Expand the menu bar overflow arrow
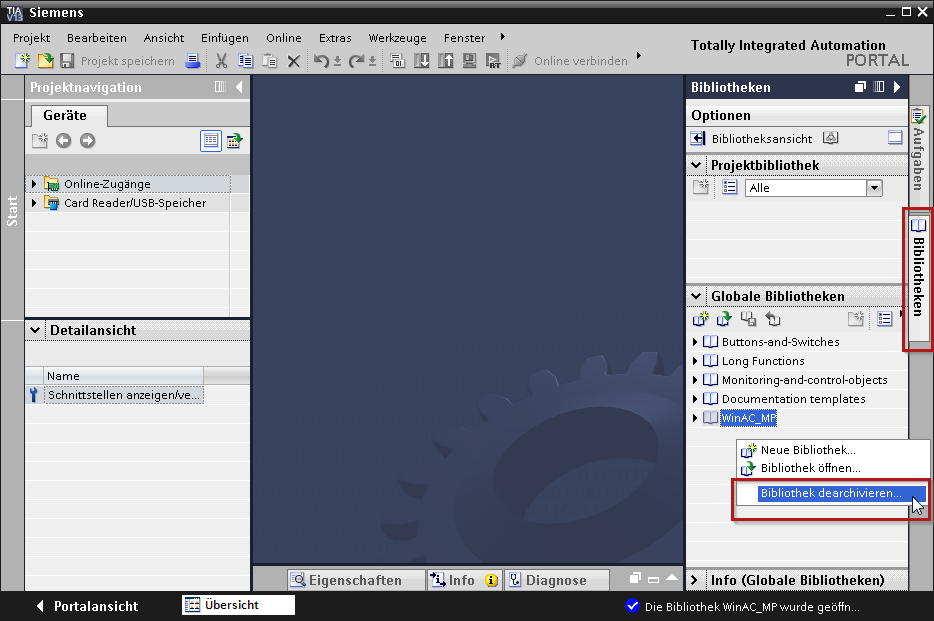 [503, 37]
